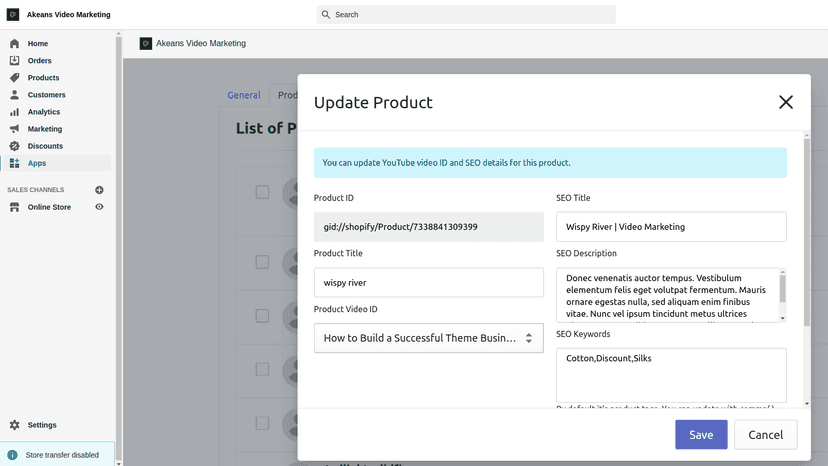Add a sales channel with plus icon
The image size is (828, 466).
[99, 190]
